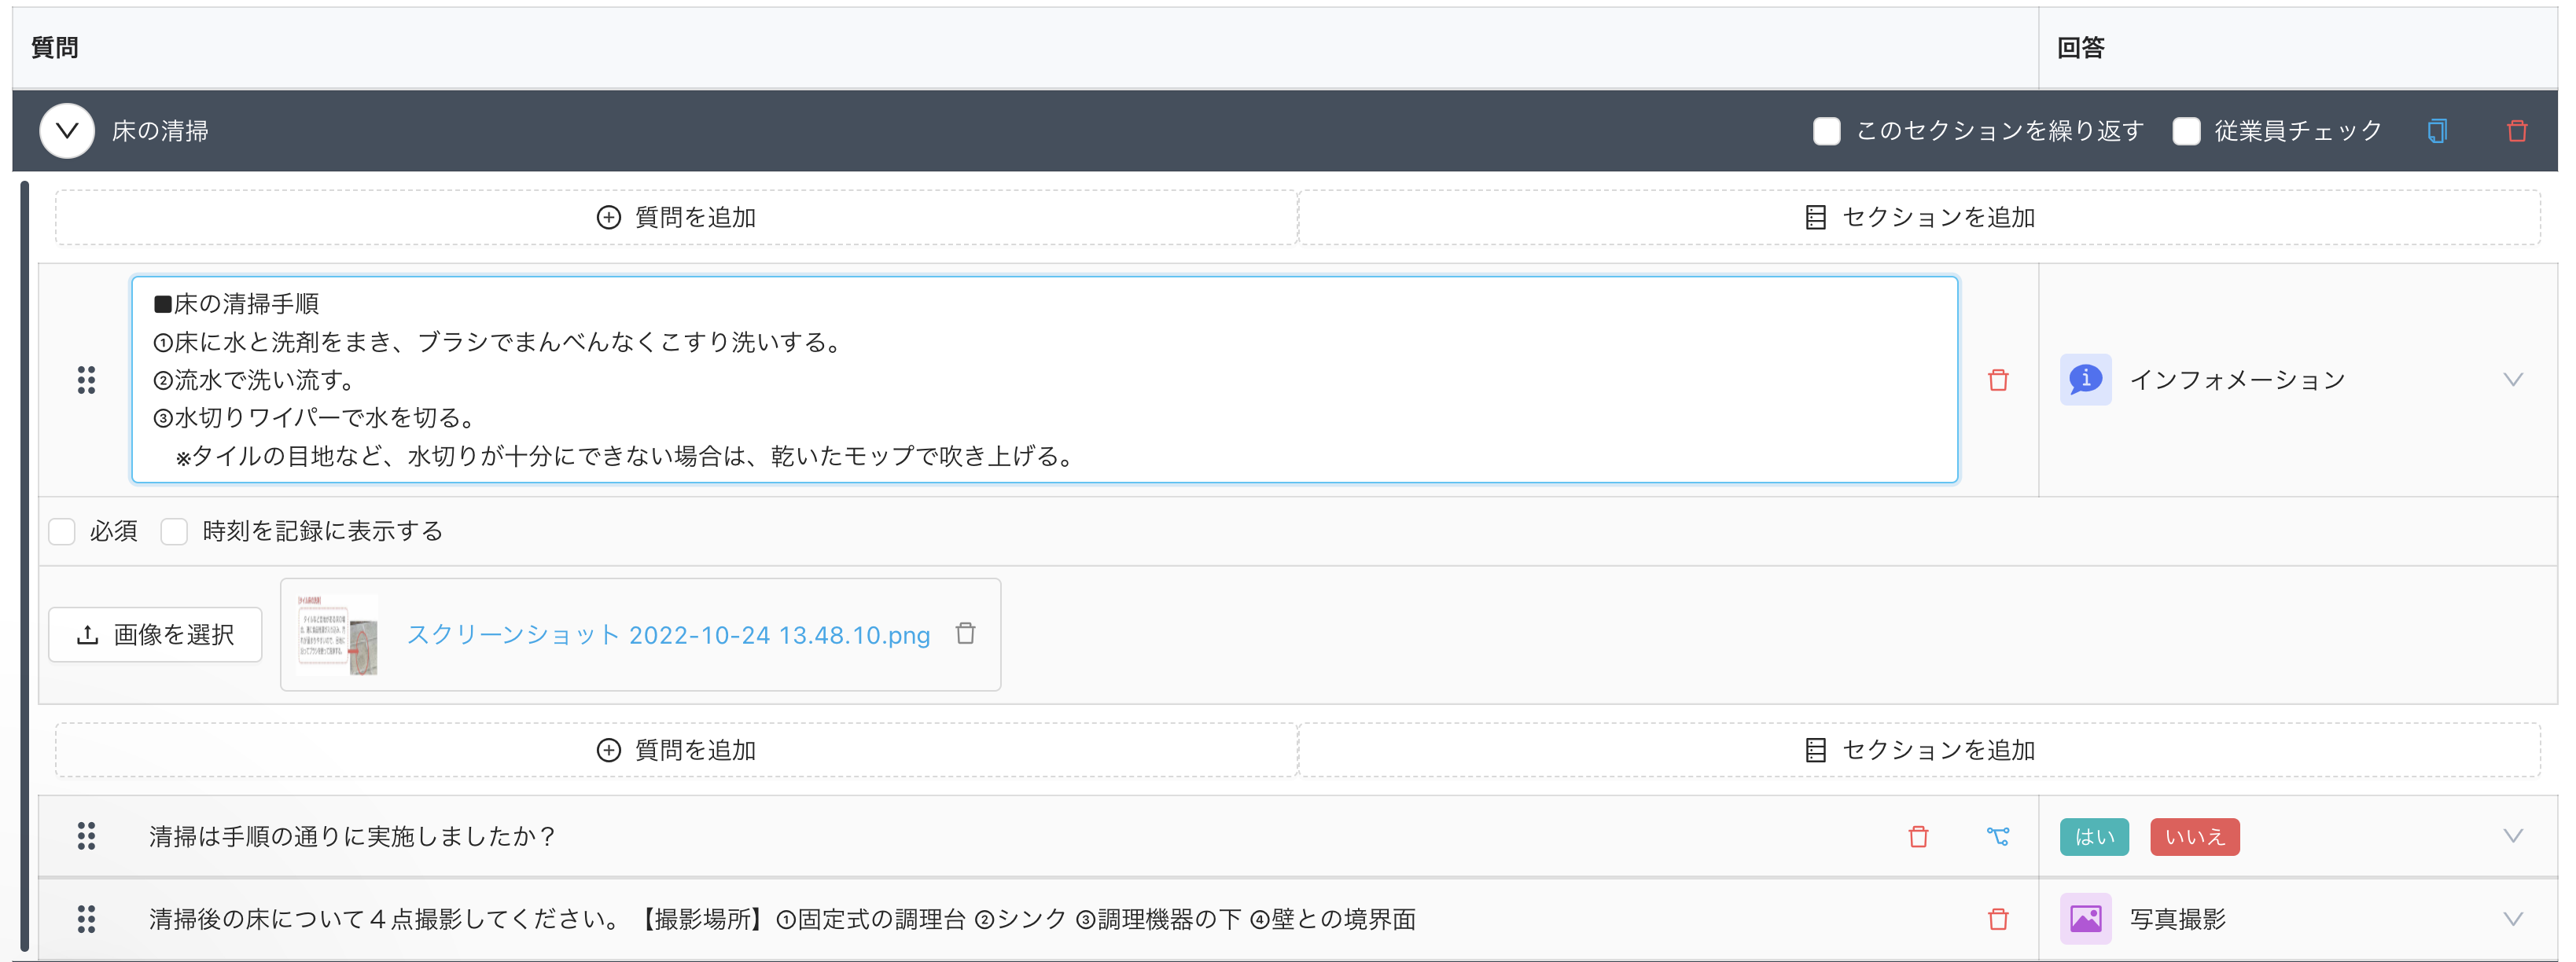This screenshot has width=2576, height=962.
Task: Remove the attached スクリーンショット png file
Action: (965, 634)
